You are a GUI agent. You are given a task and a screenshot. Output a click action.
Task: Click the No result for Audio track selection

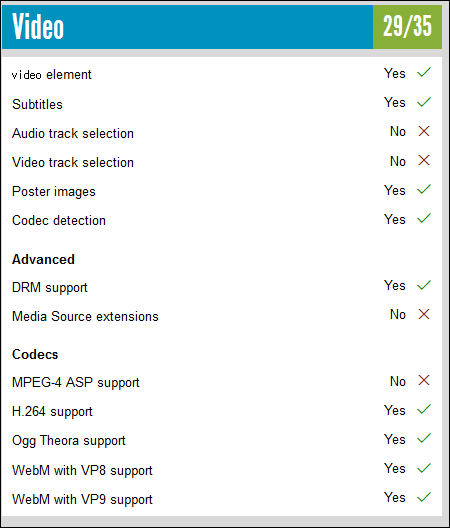[397, 131]
